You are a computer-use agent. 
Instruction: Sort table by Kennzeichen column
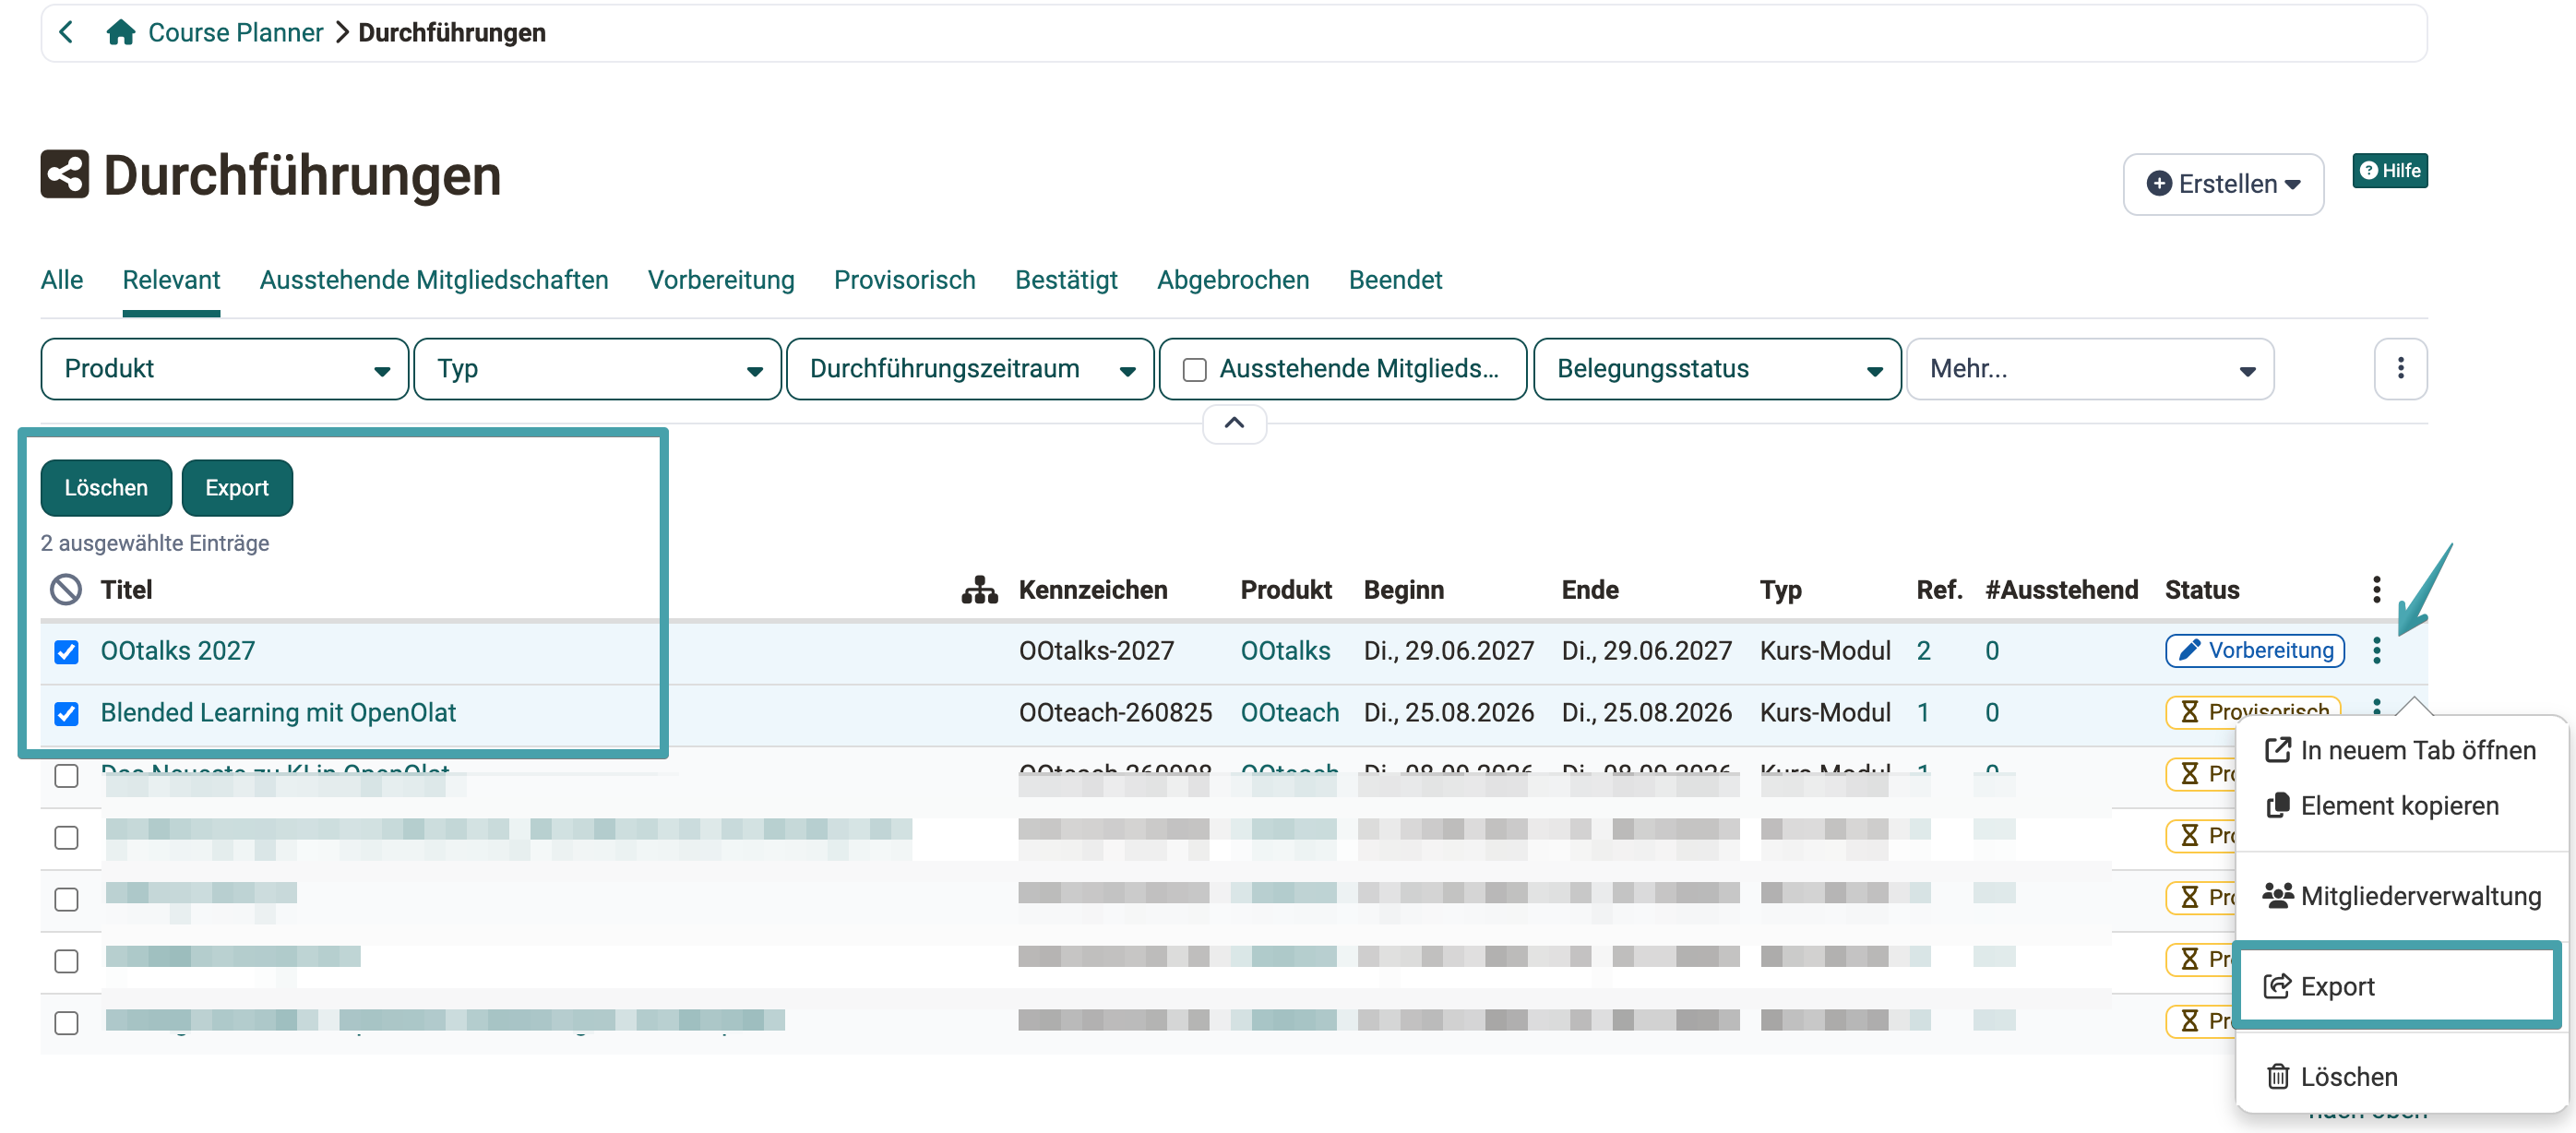click(x=1093, y=590)
